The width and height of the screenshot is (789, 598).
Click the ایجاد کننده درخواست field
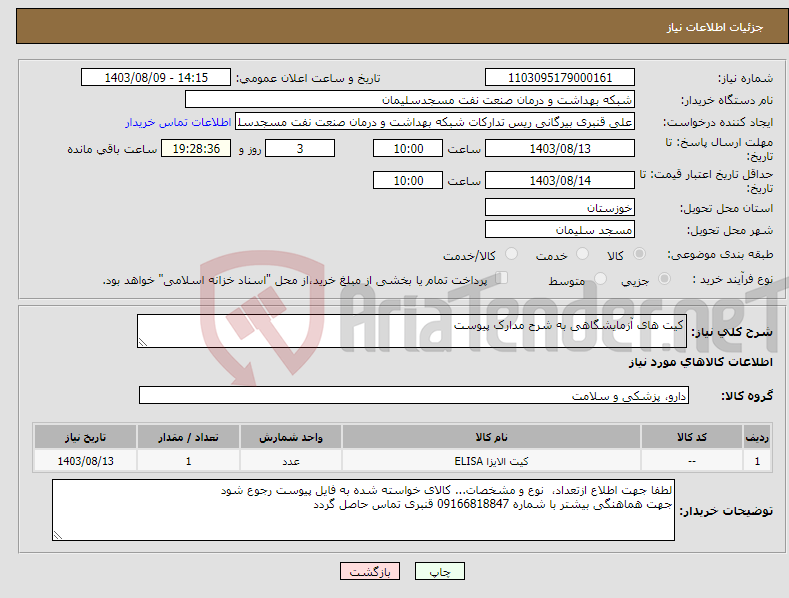[435, 122]
